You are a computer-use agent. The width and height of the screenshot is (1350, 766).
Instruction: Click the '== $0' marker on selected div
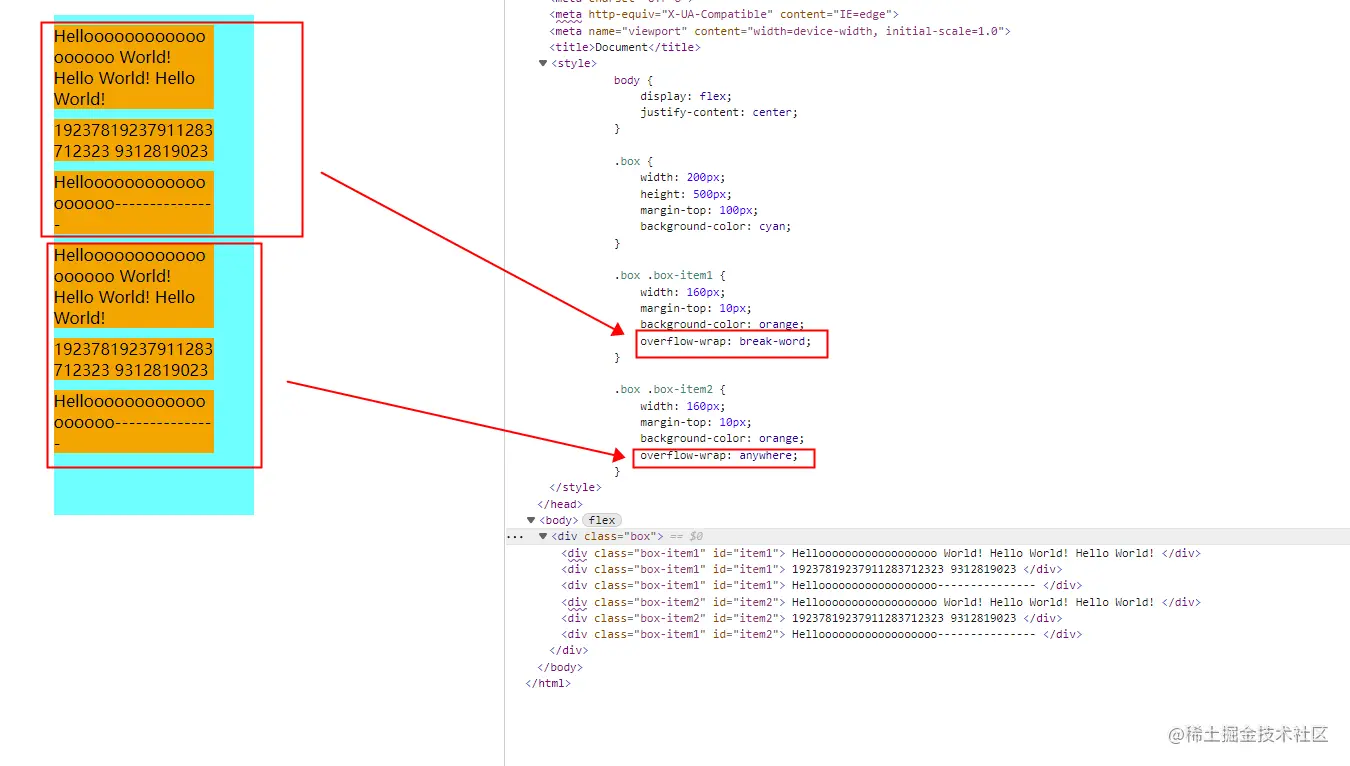pos(686,536)
